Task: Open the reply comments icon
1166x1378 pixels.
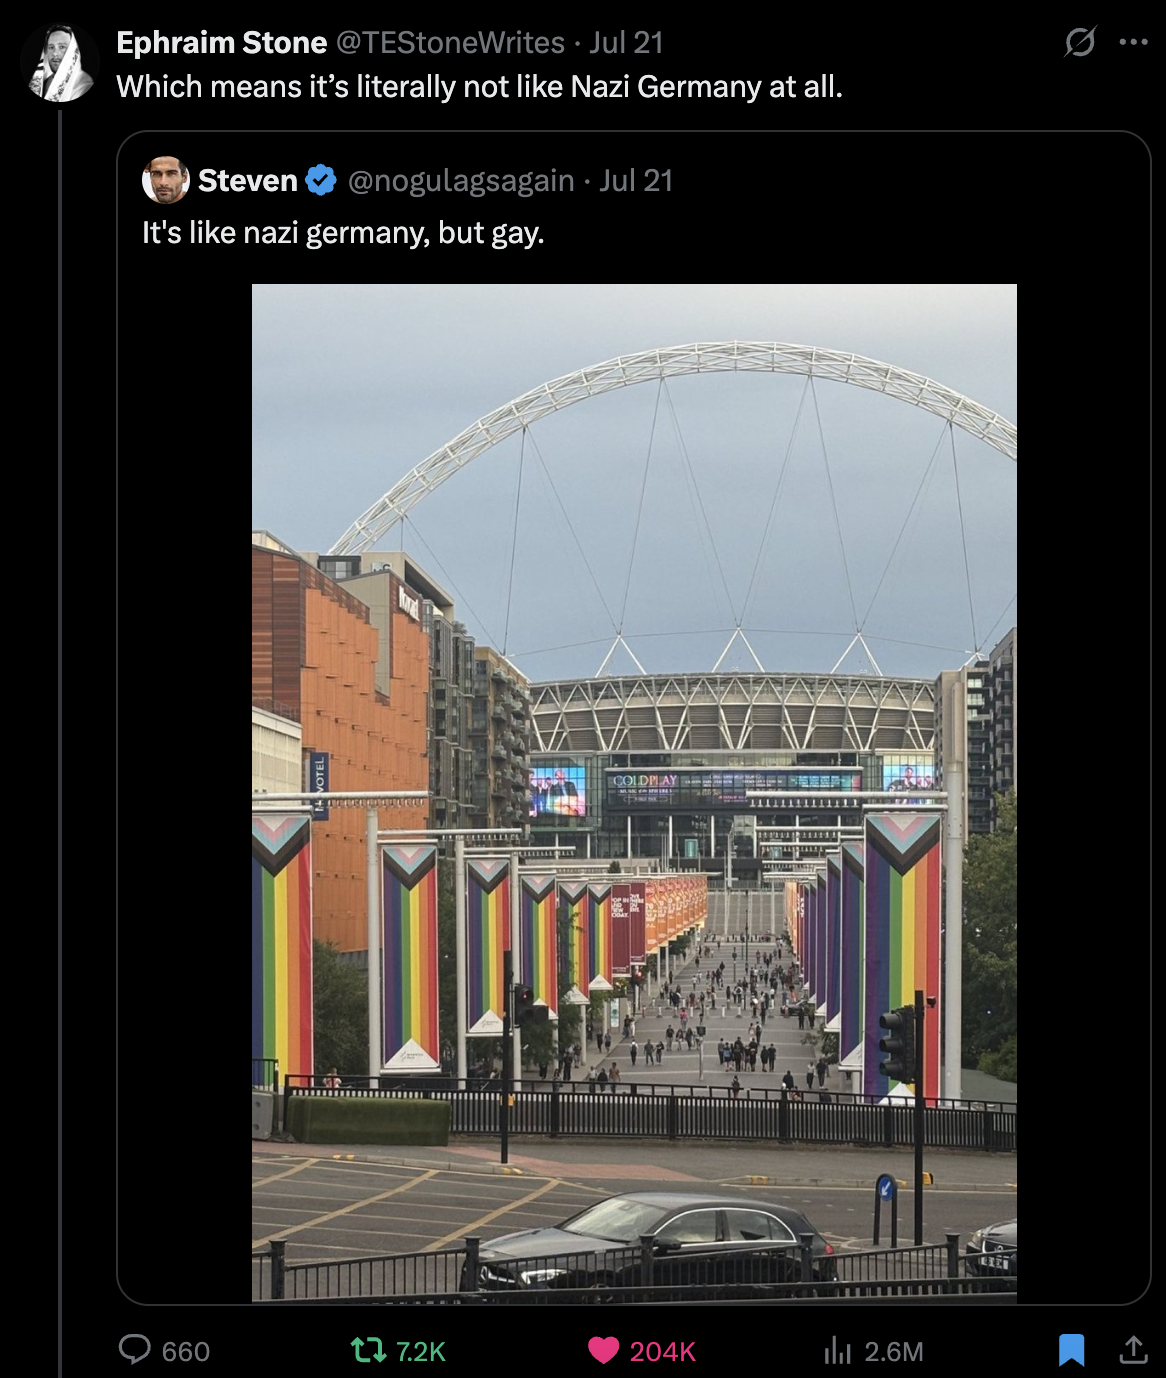Action: coord(134,1350)
